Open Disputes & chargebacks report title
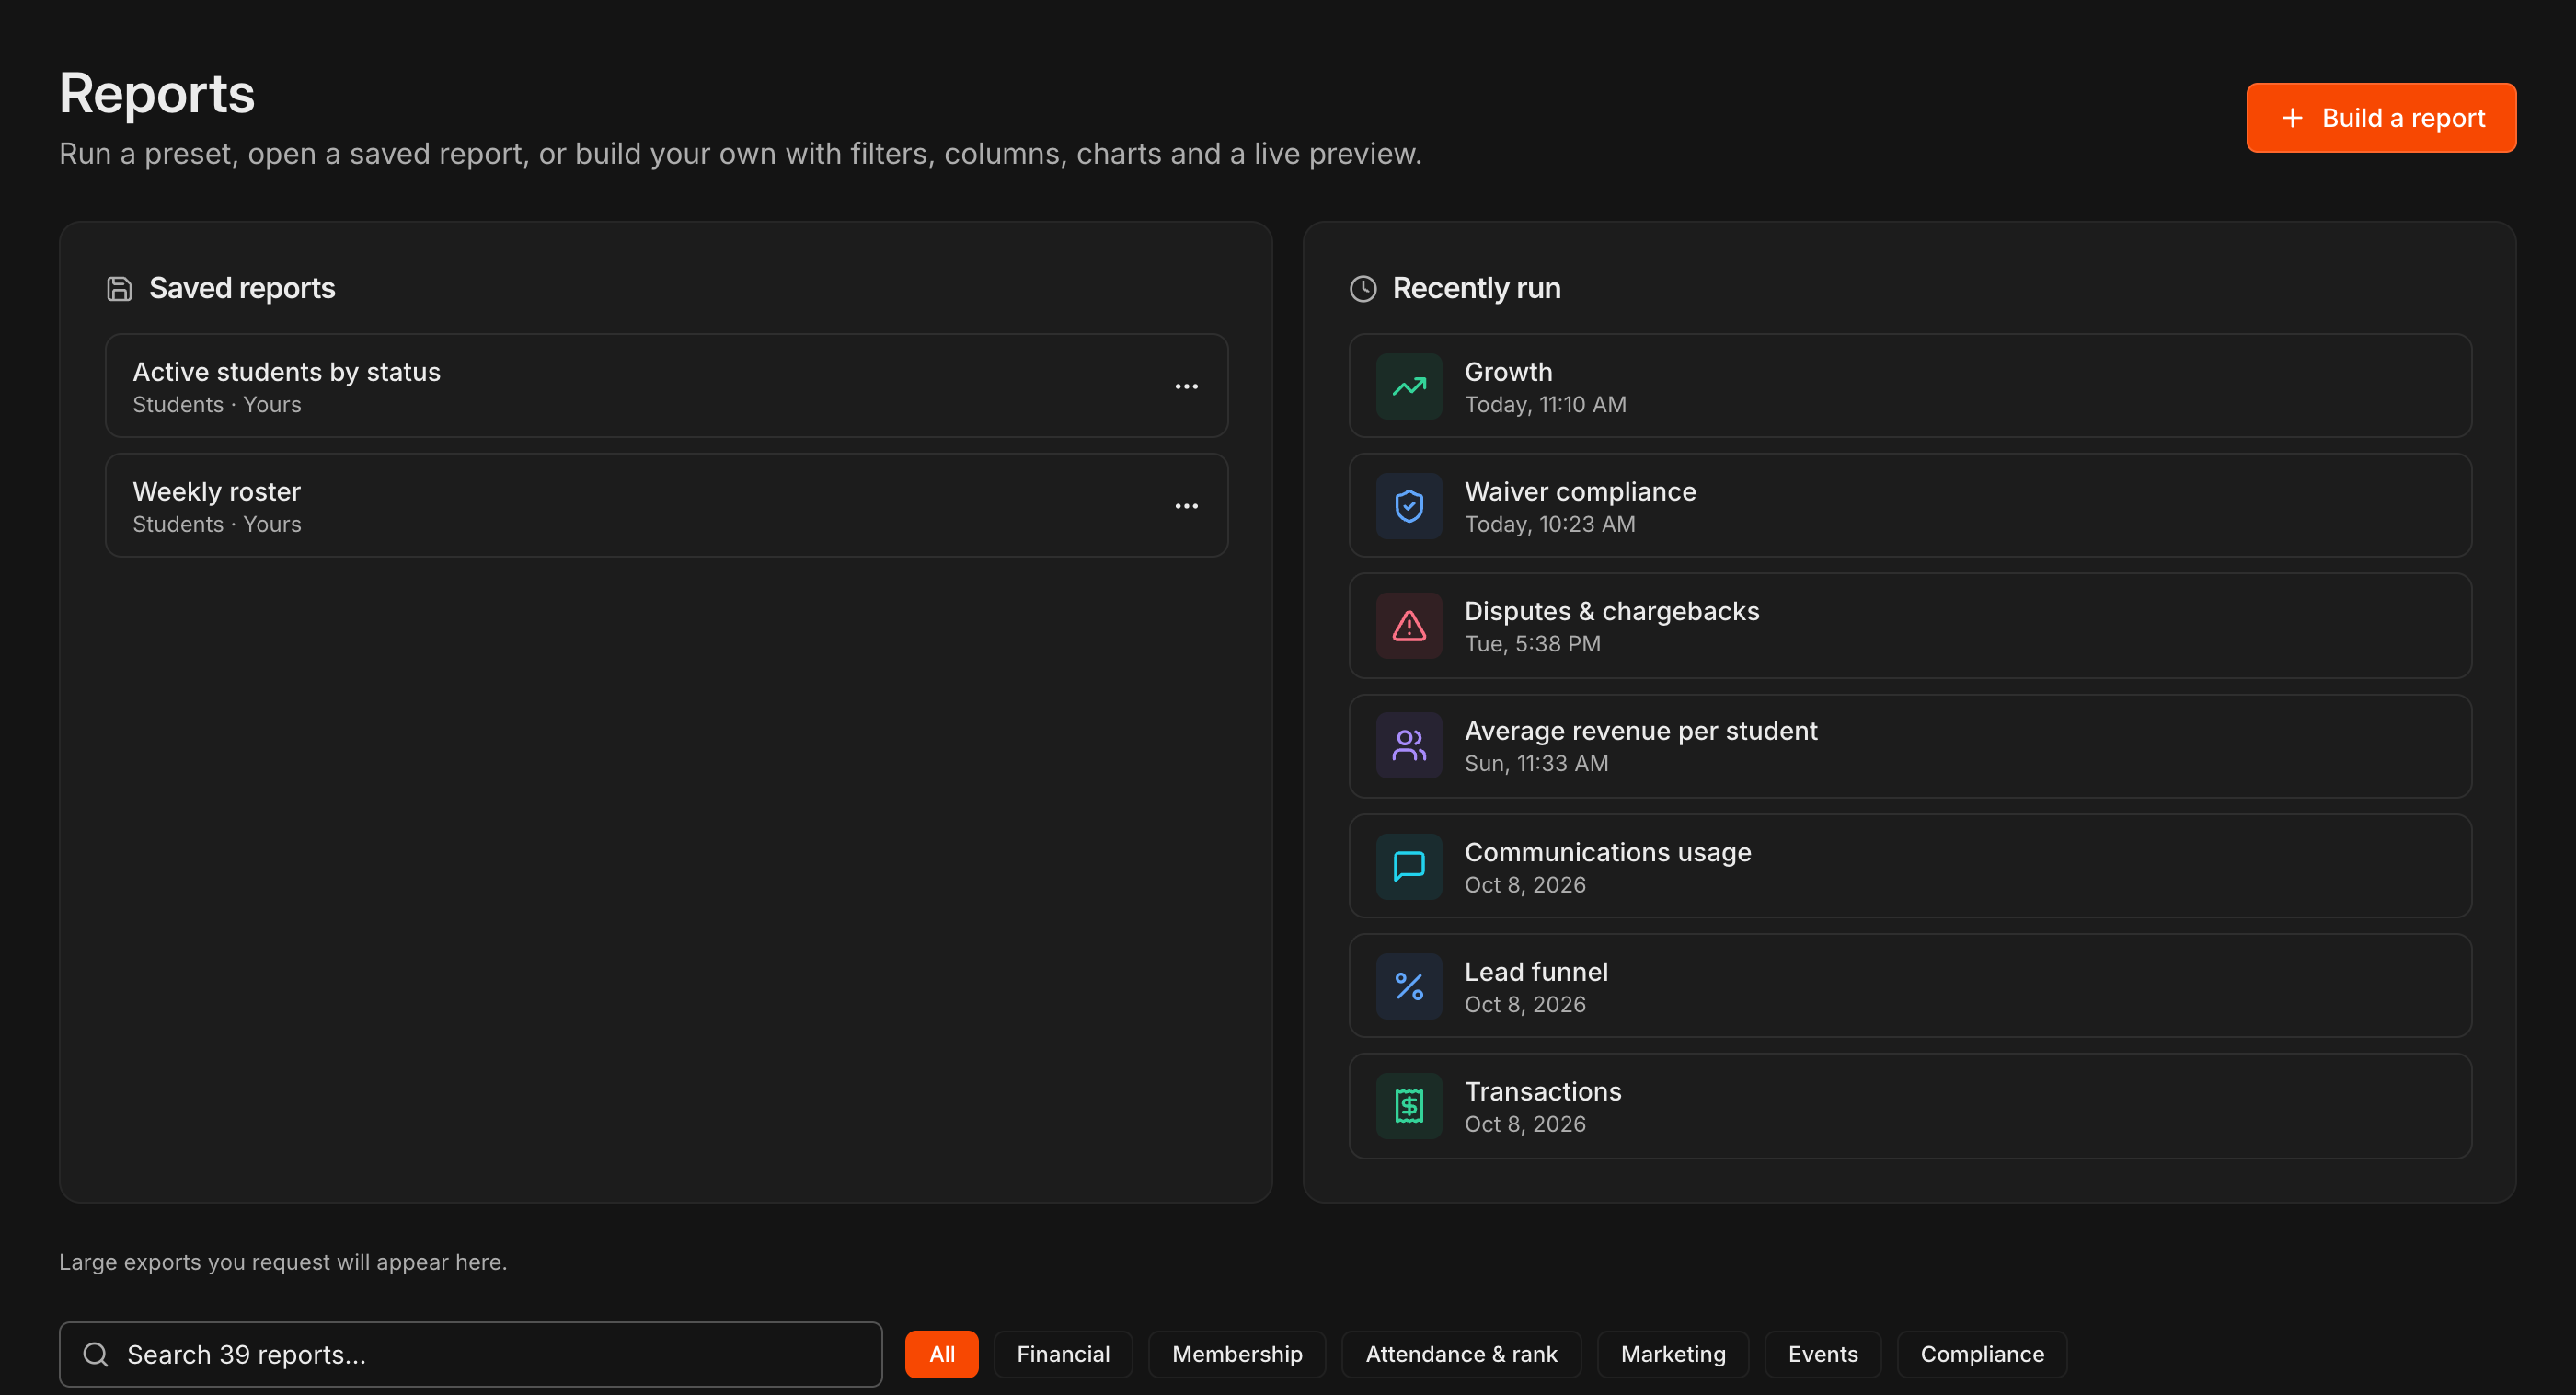Viewport: 2576px width, 1395px height. point(1611,612)
